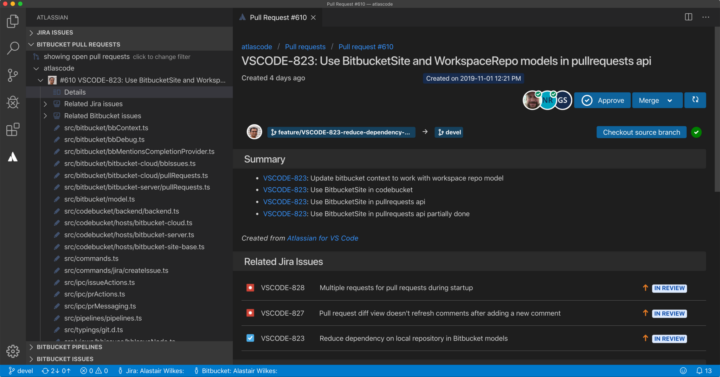Click the task checkbox icon for VSCODE-823

click(x=250, y=338)
